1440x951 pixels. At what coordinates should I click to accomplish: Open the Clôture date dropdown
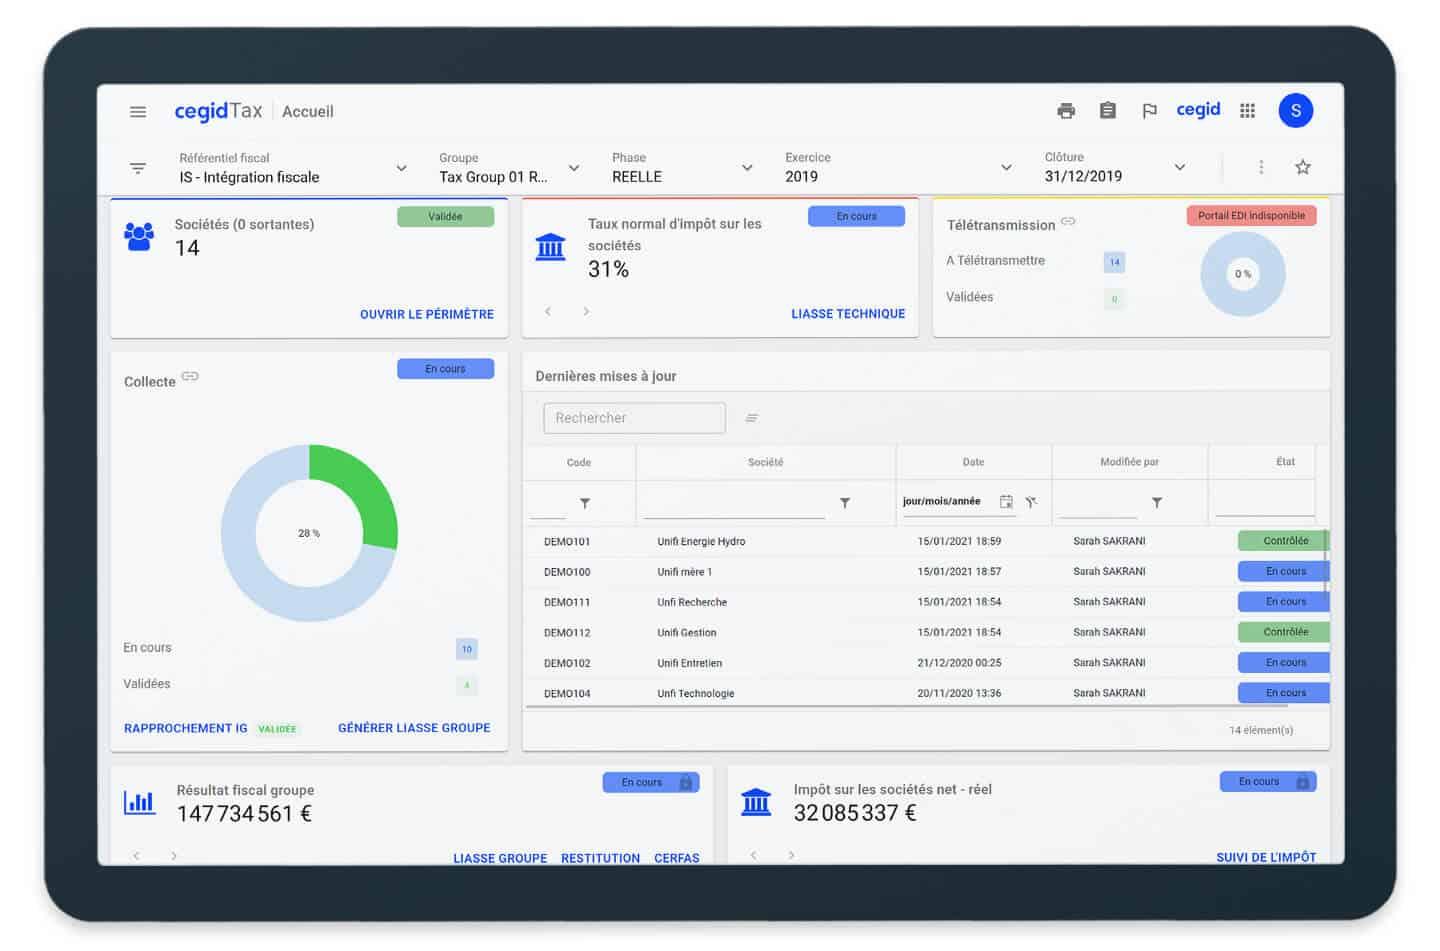(1179, 168)
